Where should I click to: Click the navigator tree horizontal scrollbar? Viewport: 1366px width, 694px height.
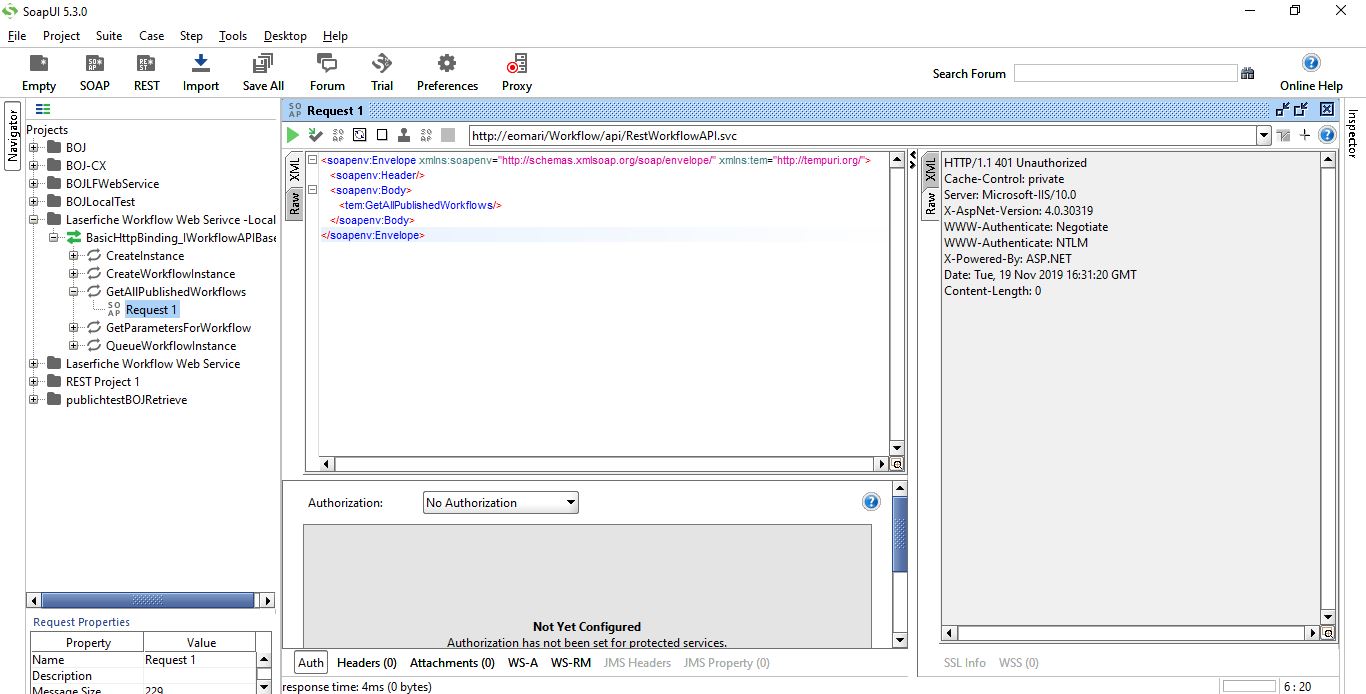tap(150, 601)
